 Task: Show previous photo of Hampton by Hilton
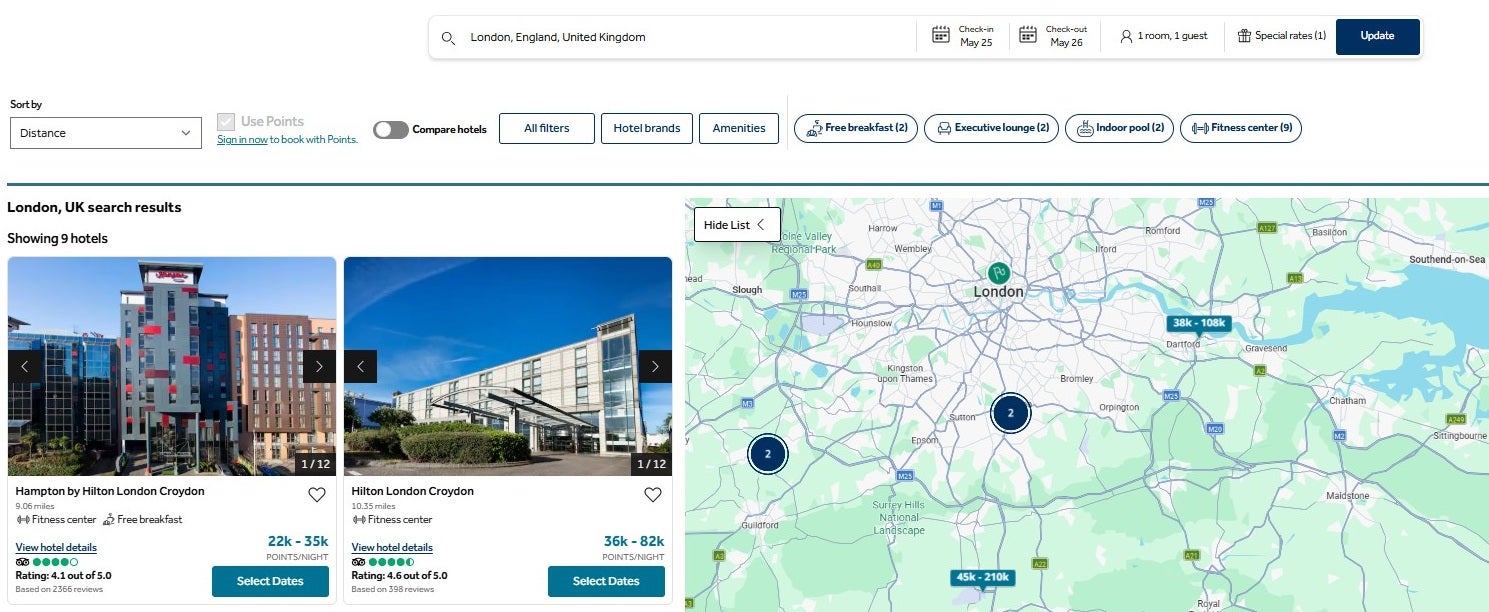click(x=24, y=367)
